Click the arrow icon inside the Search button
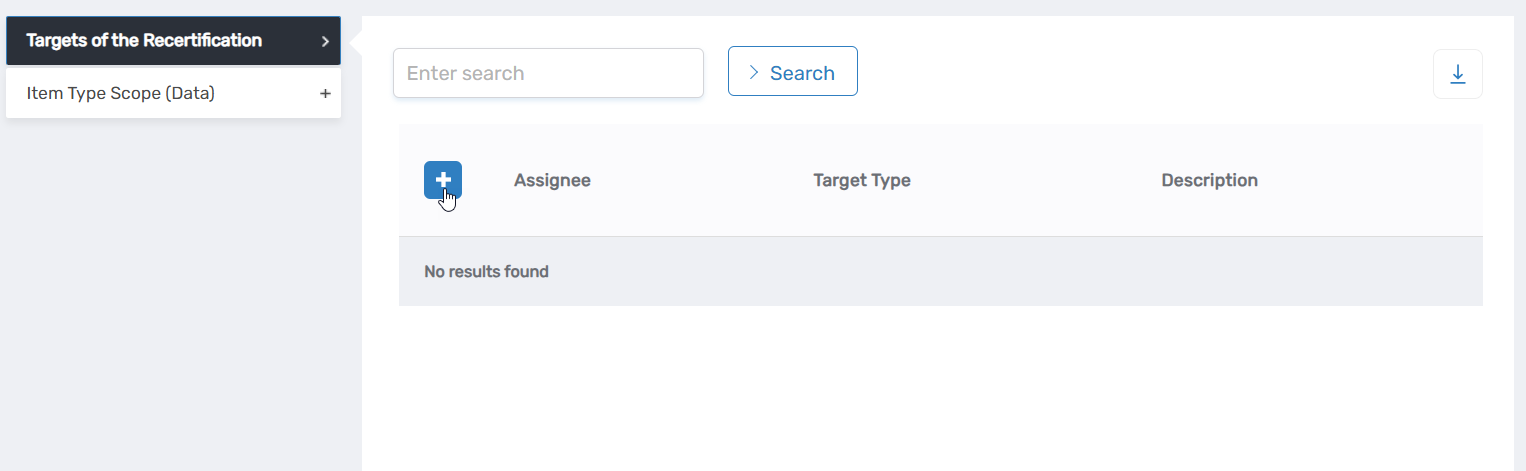The height and width of the screenshot is (471, 1526). point(754,72)
